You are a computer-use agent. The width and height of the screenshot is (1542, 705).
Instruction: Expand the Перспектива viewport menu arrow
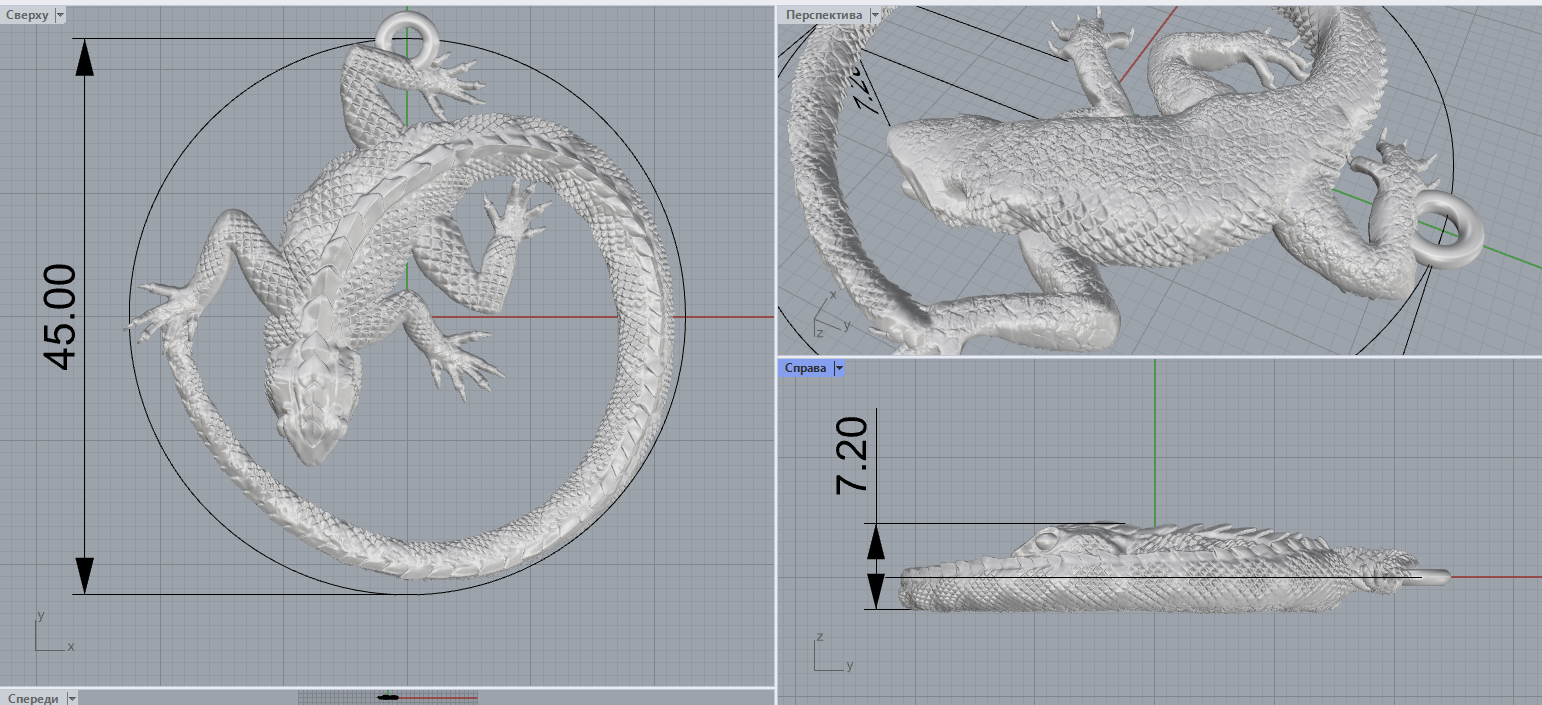click(875, 15)
